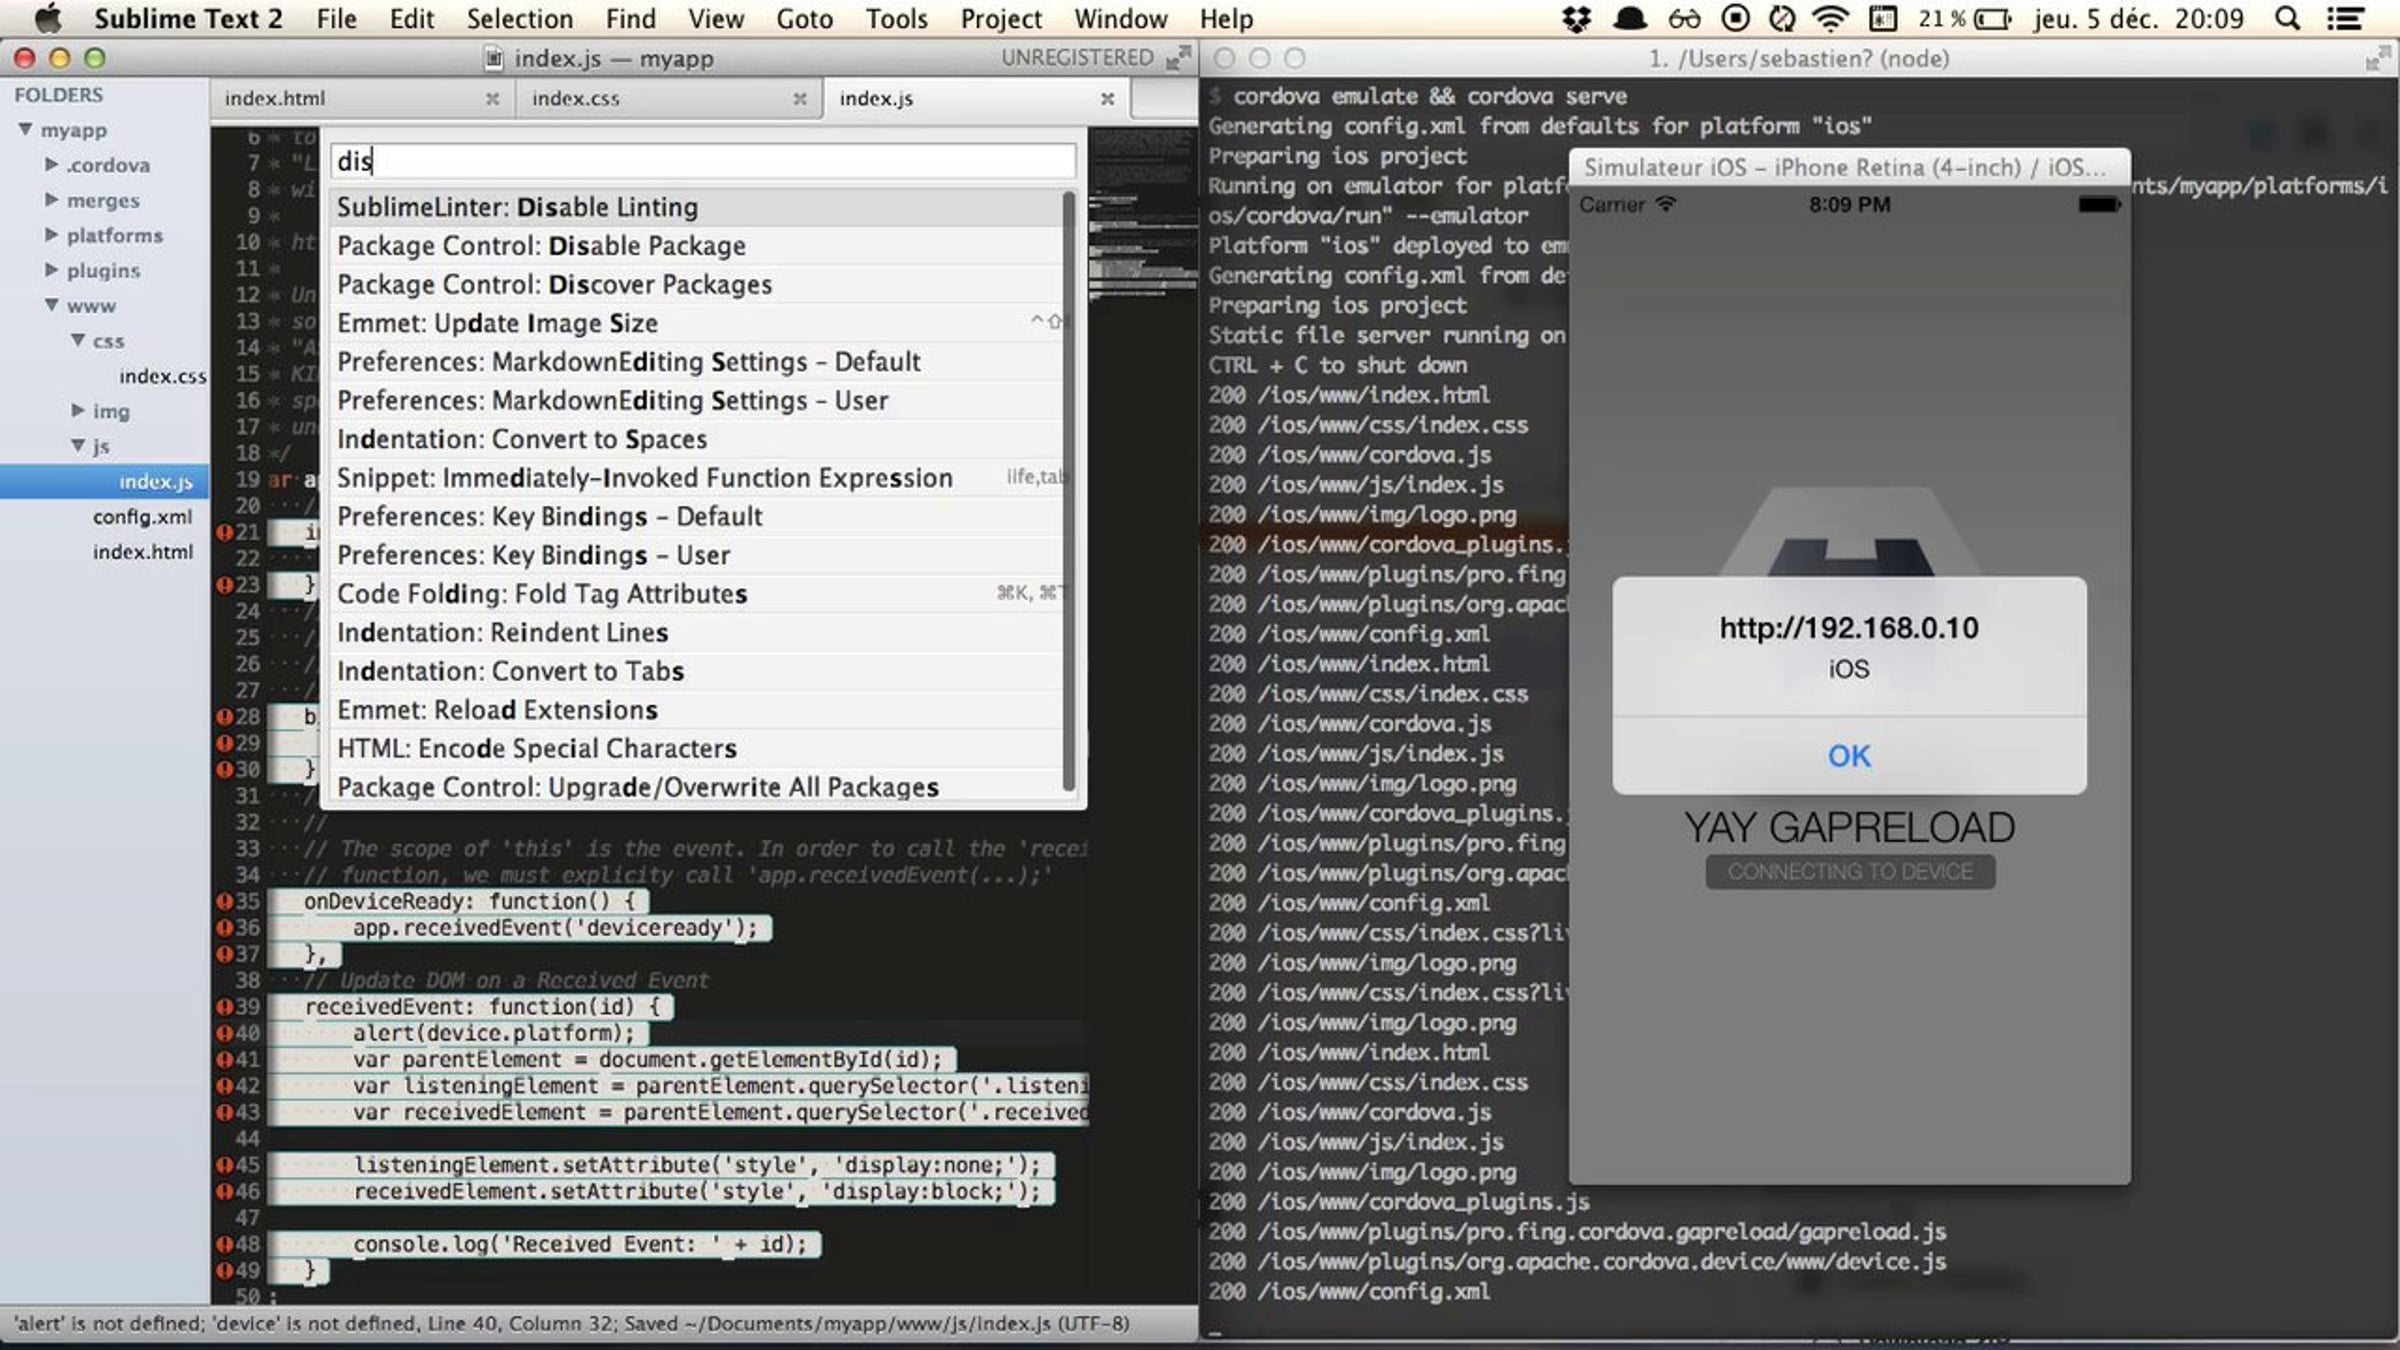This screenshot has height=1350, width=2400.
Task: Click the circular record icon in menu bar
Action: (x=1736, y=18)
